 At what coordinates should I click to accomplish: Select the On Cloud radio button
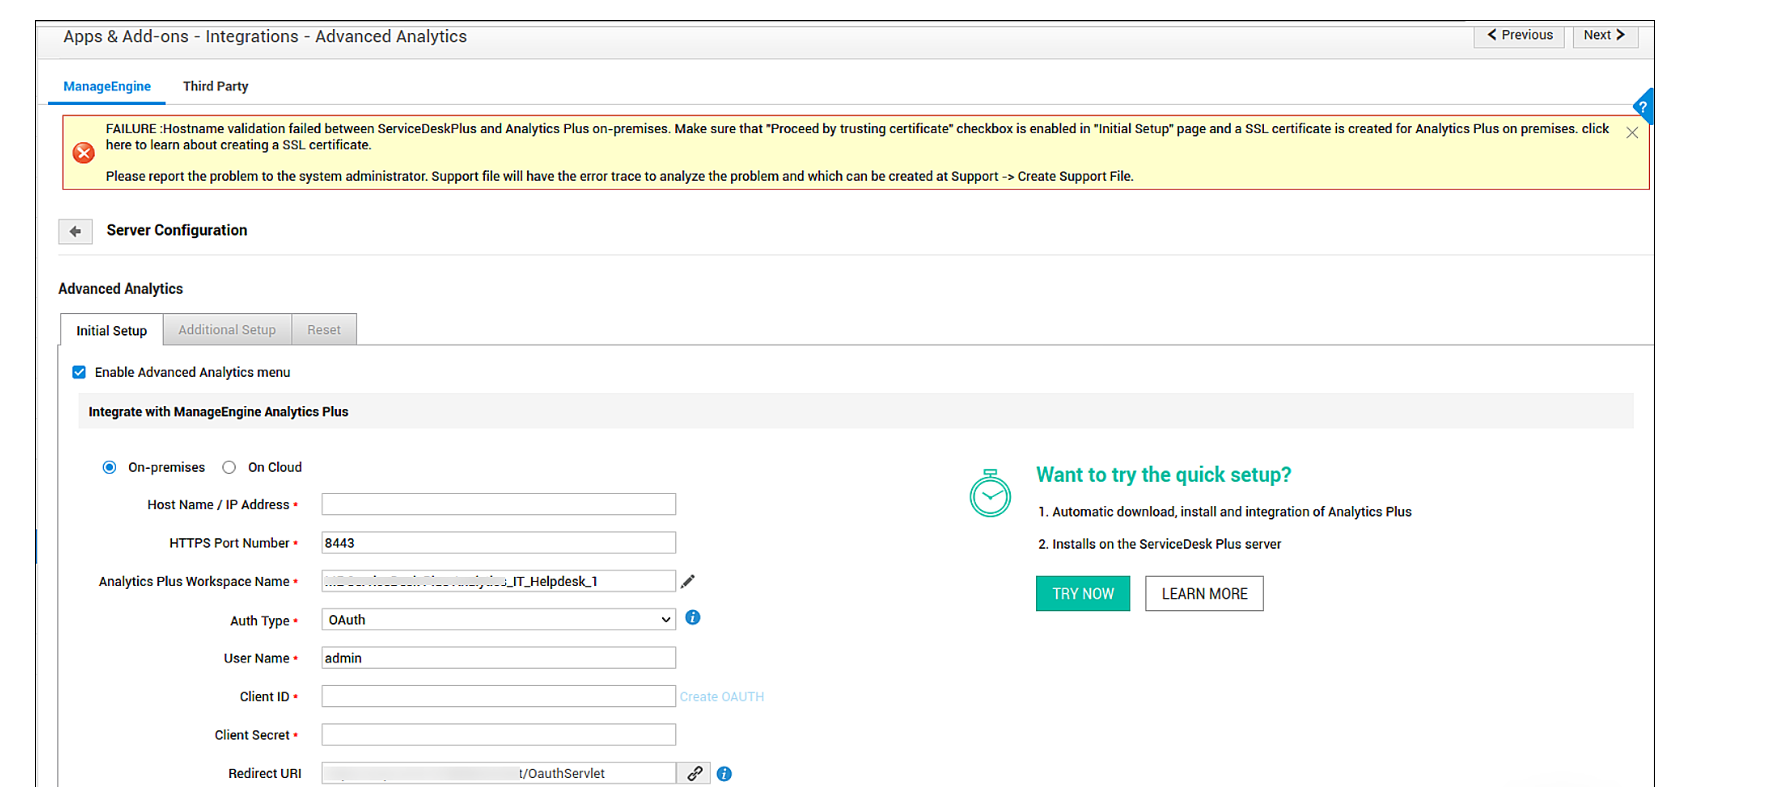point(229,467)
